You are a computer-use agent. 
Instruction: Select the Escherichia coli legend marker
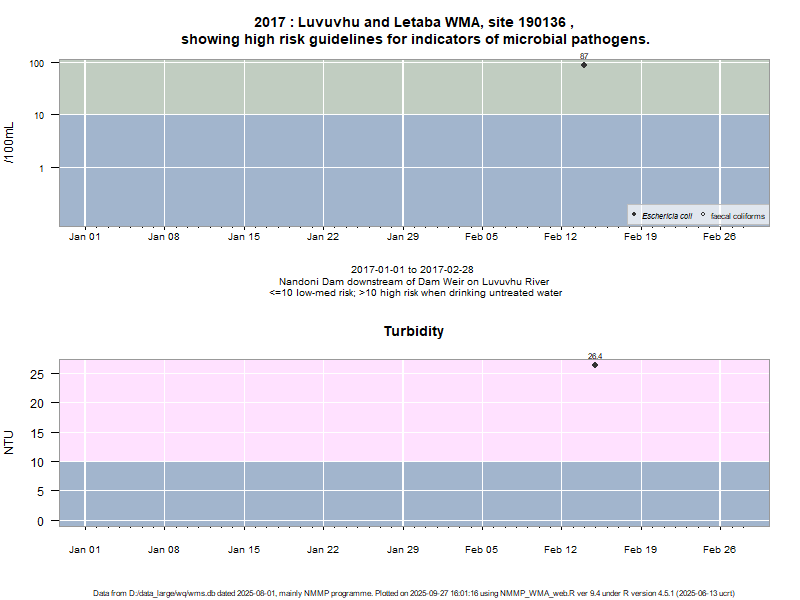pyautogui.click(x=634, y=215)
